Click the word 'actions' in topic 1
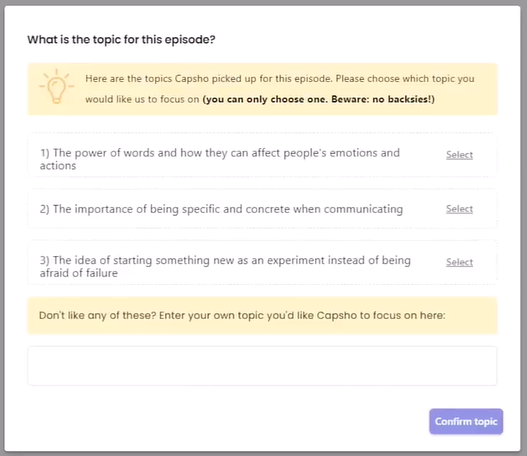Image resolution: width=527 pixels, height=456 pixels. [x=58, y=166]
